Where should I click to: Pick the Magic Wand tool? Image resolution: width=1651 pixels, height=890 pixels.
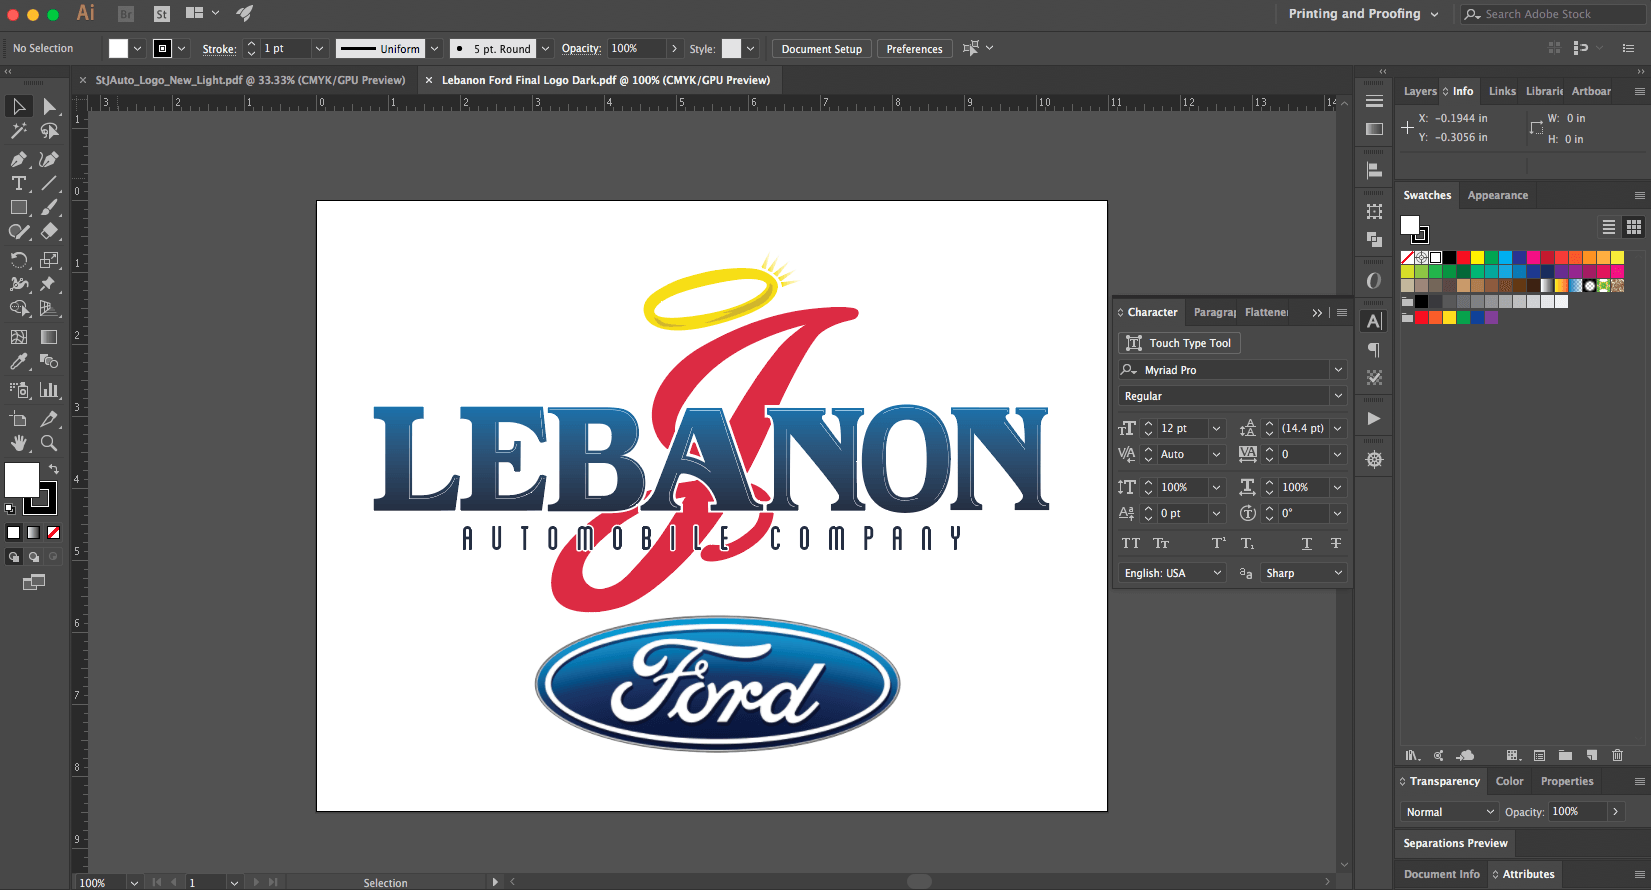tap(18, 131)
